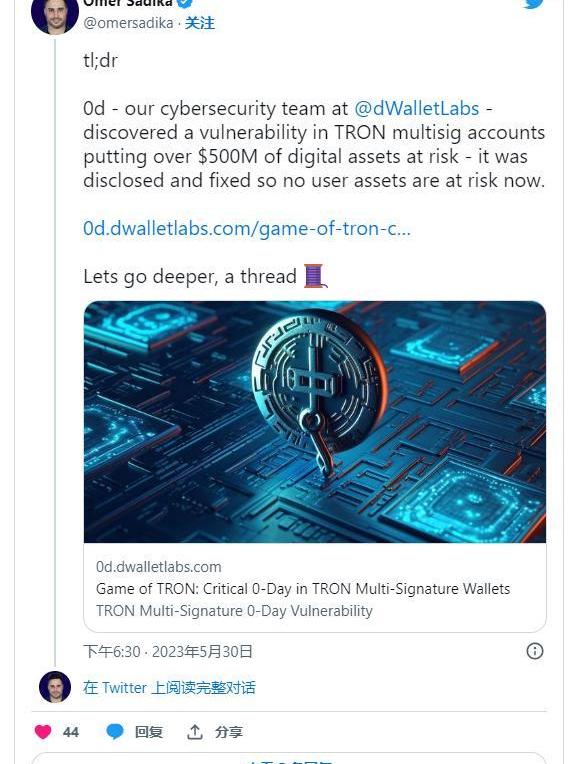Click the small avatar near read full conversation

tap(55, 687)
